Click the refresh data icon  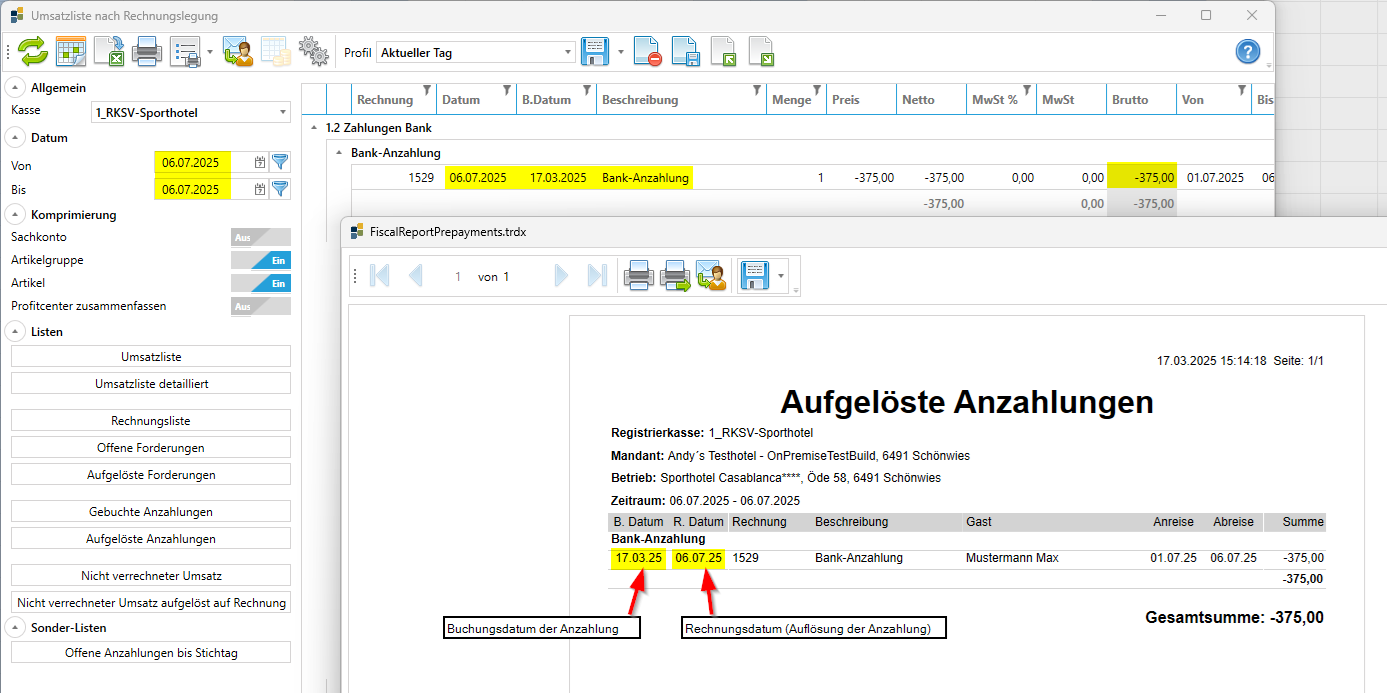32,51
